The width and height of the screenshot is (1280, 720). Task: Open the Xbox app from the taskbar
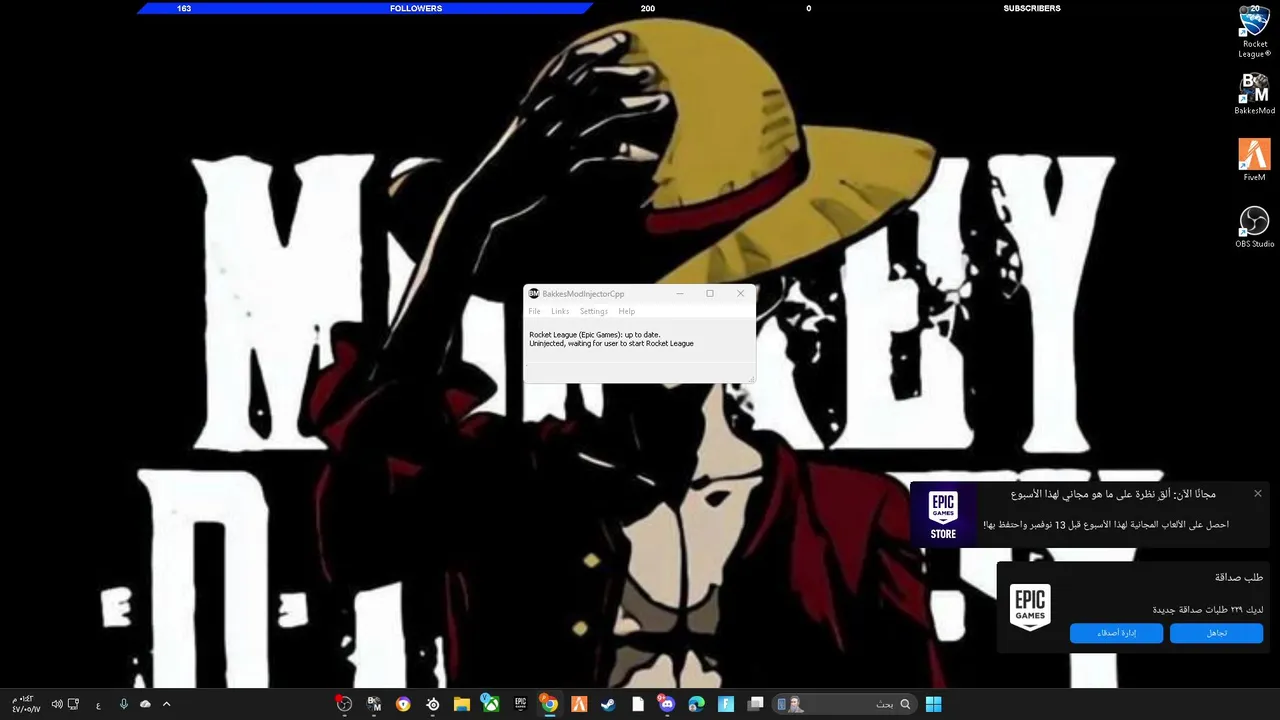(490, 704)
